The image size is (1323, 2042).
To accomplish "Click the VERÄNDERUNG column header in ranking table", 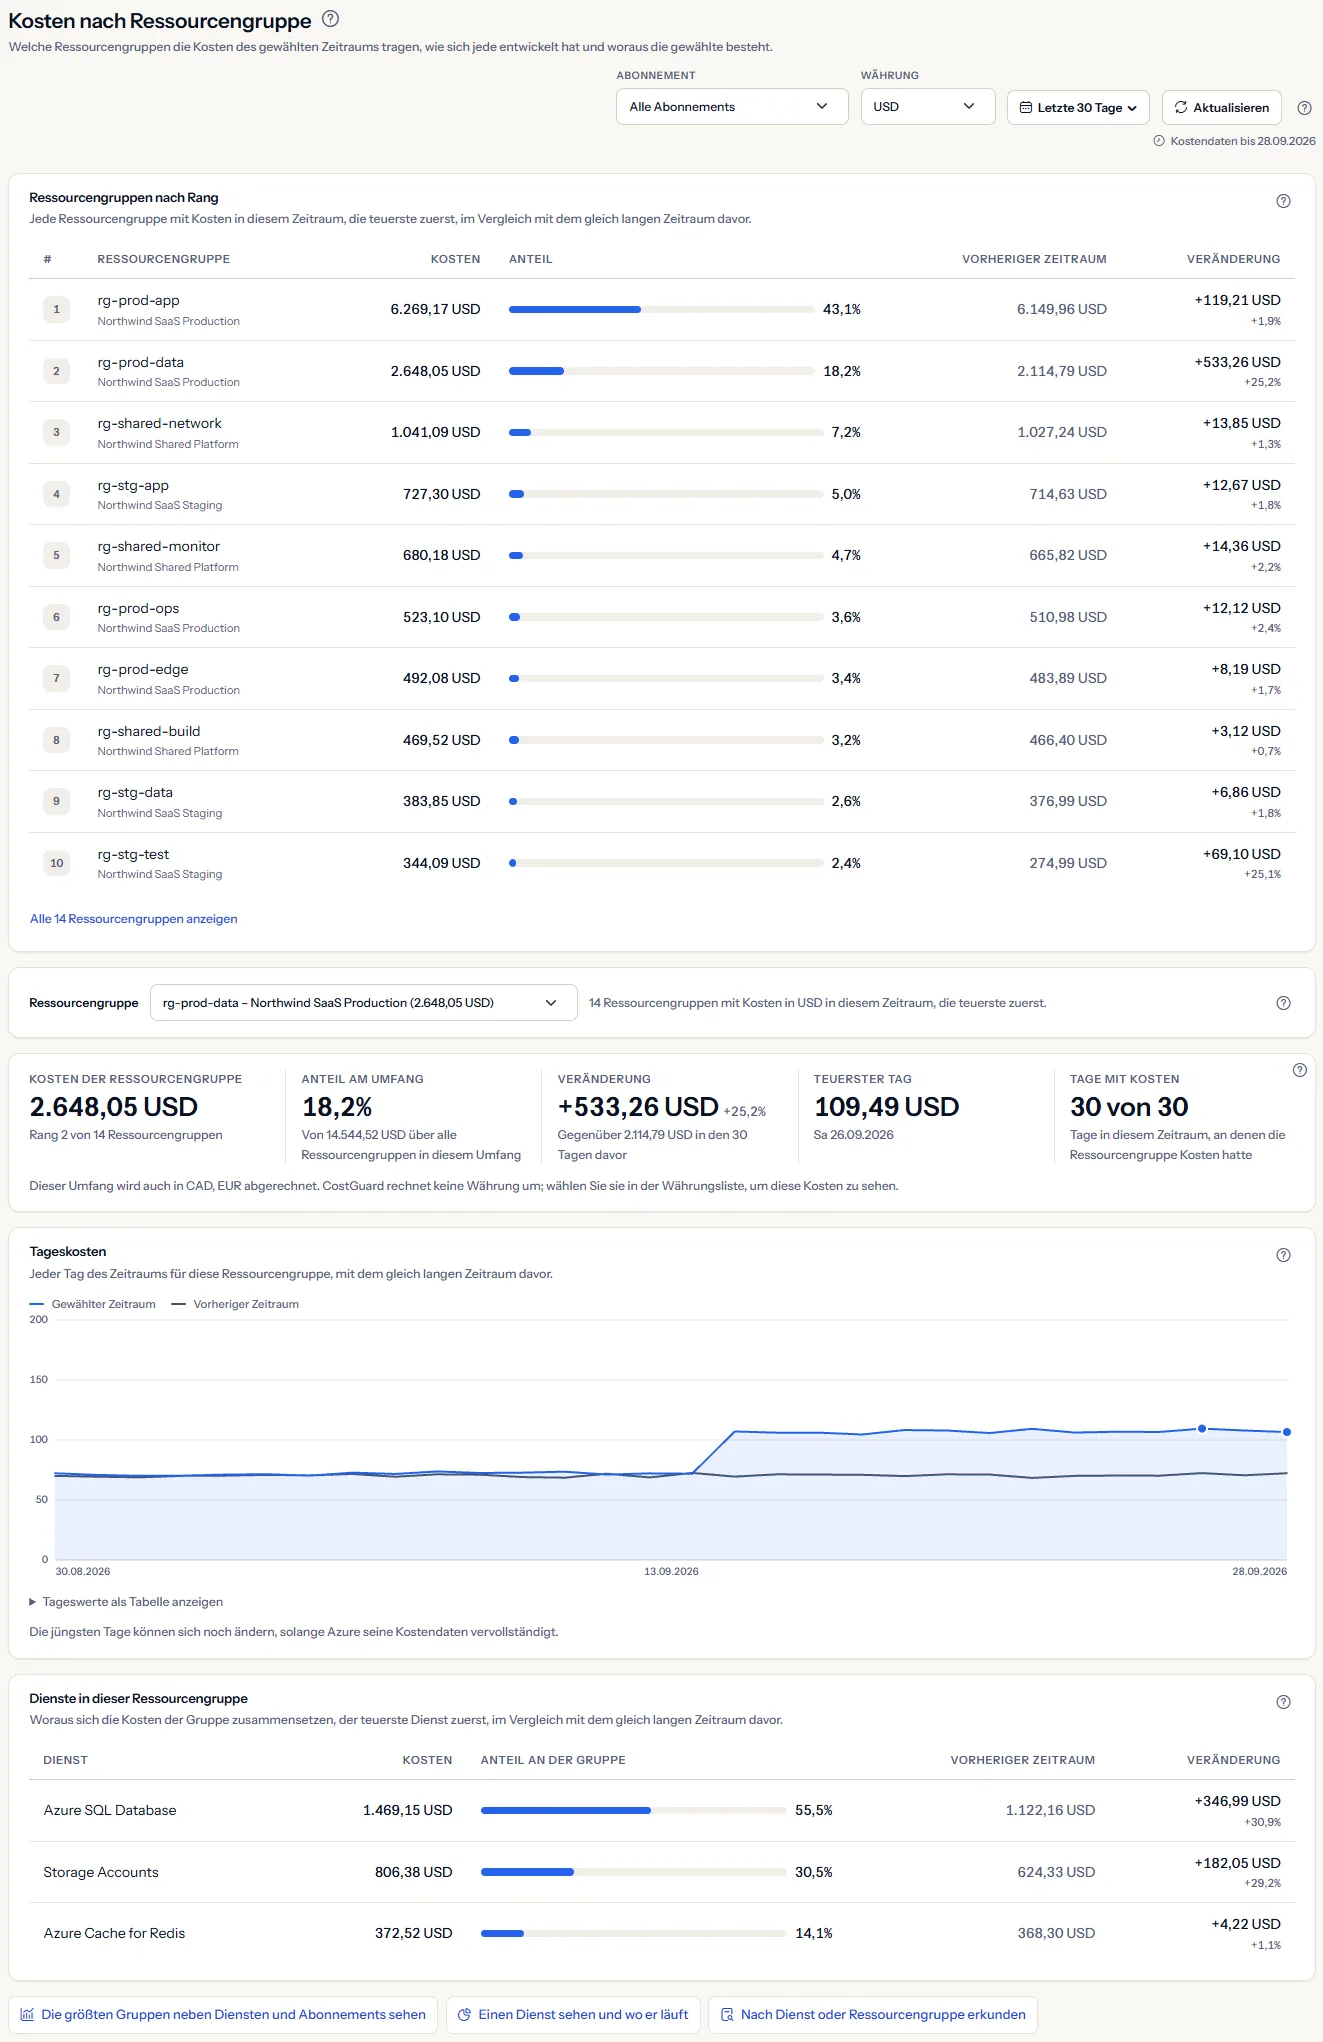I will (1233, 259).
